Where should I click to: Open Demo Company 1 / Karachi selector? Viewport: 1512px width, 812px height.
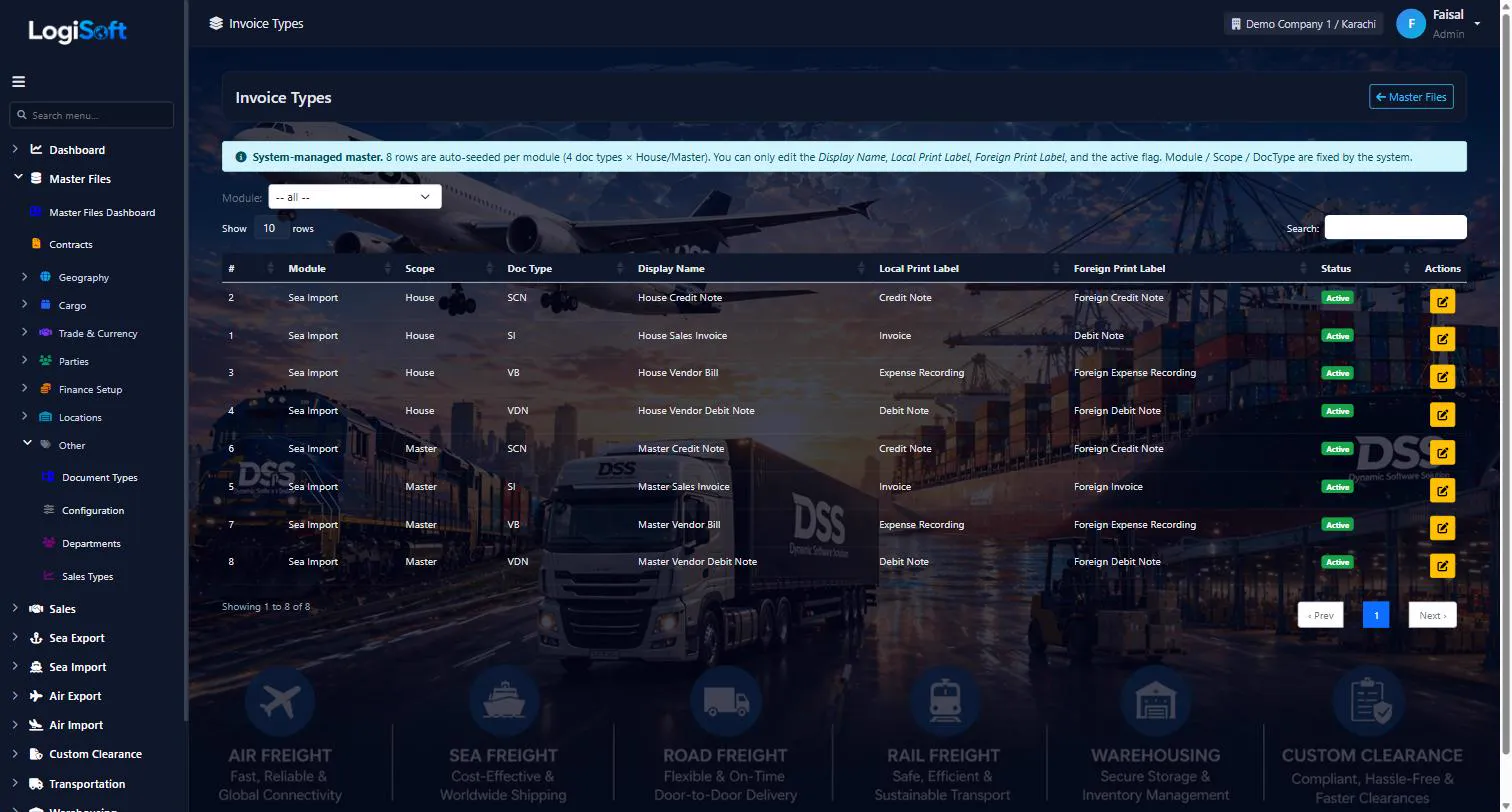1303,24
